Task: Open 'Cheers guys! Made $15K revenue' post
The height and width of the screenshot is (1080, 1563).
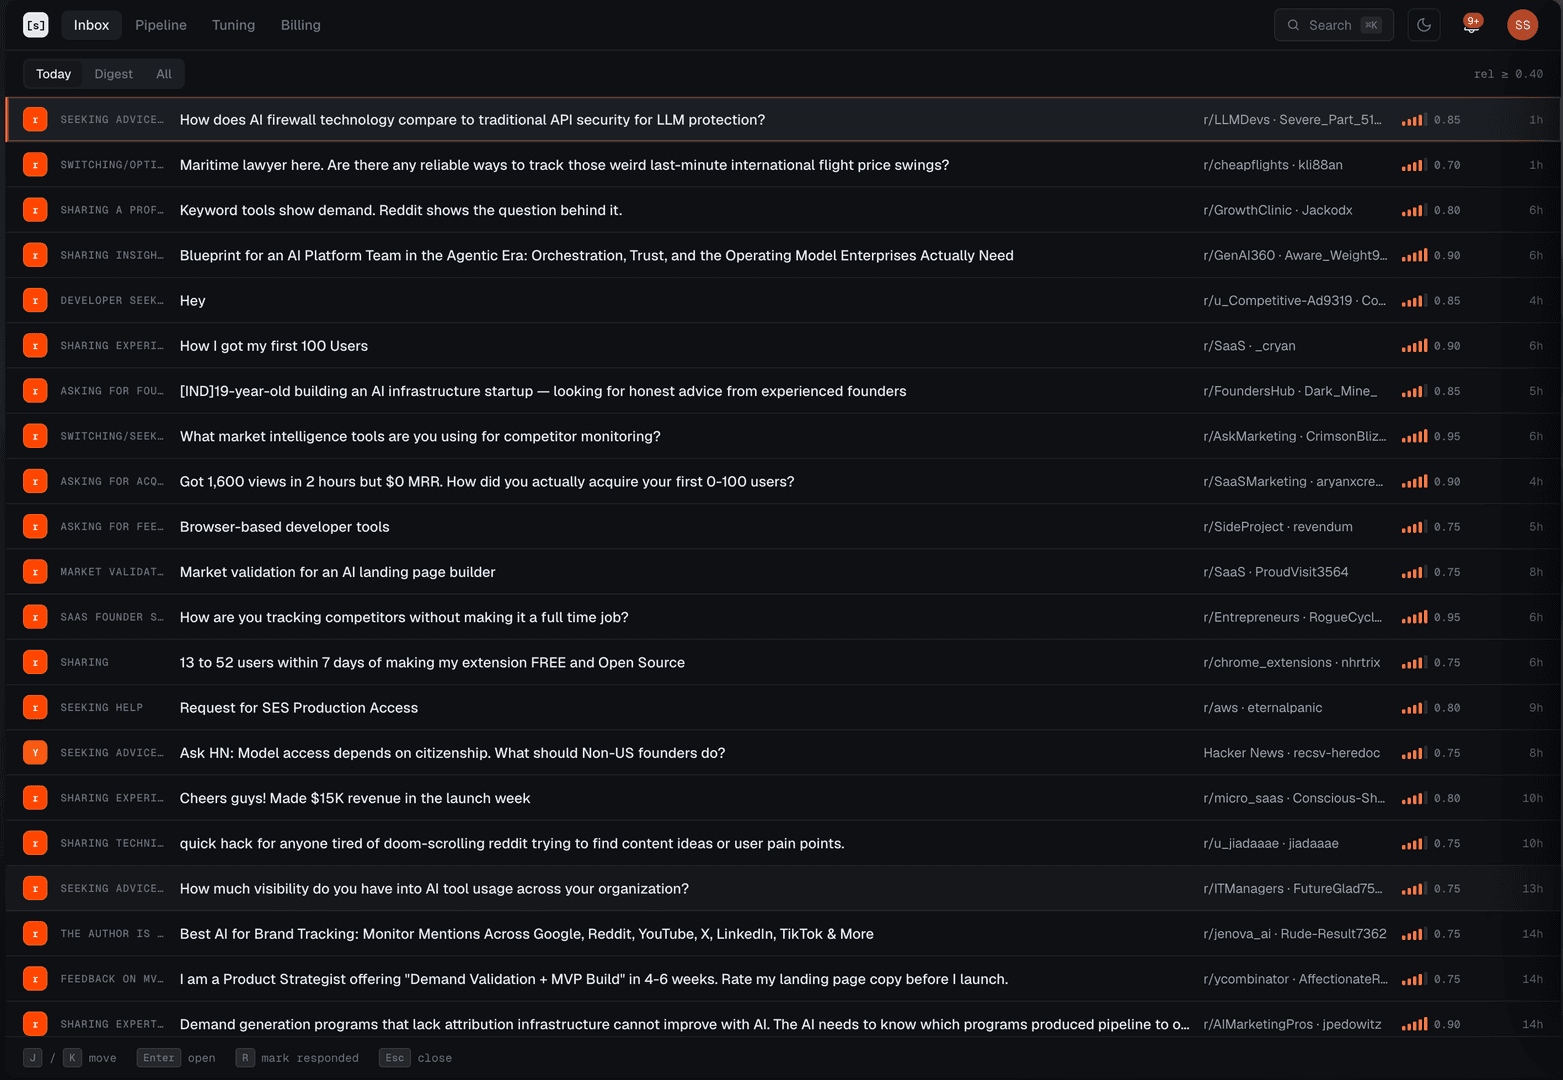Action: point(355,798)
